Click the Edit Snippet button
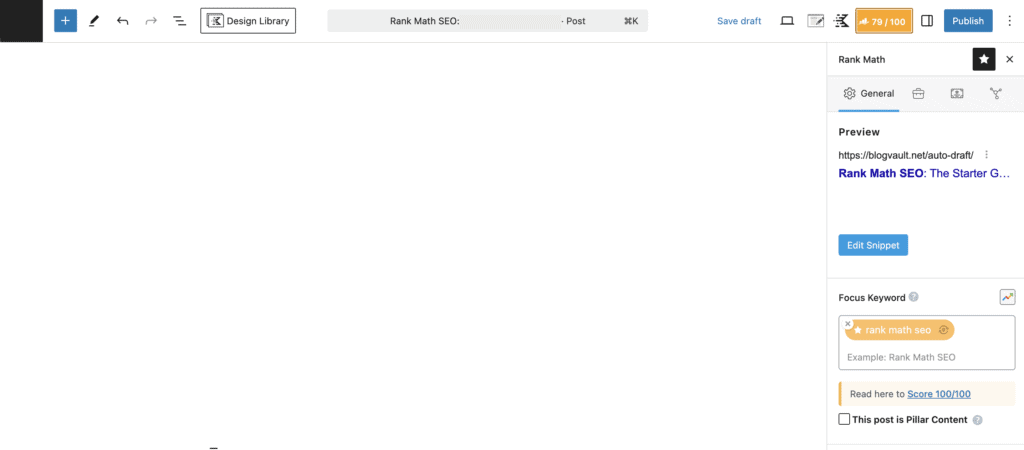1024x450 pixels. tap(873, 245)
